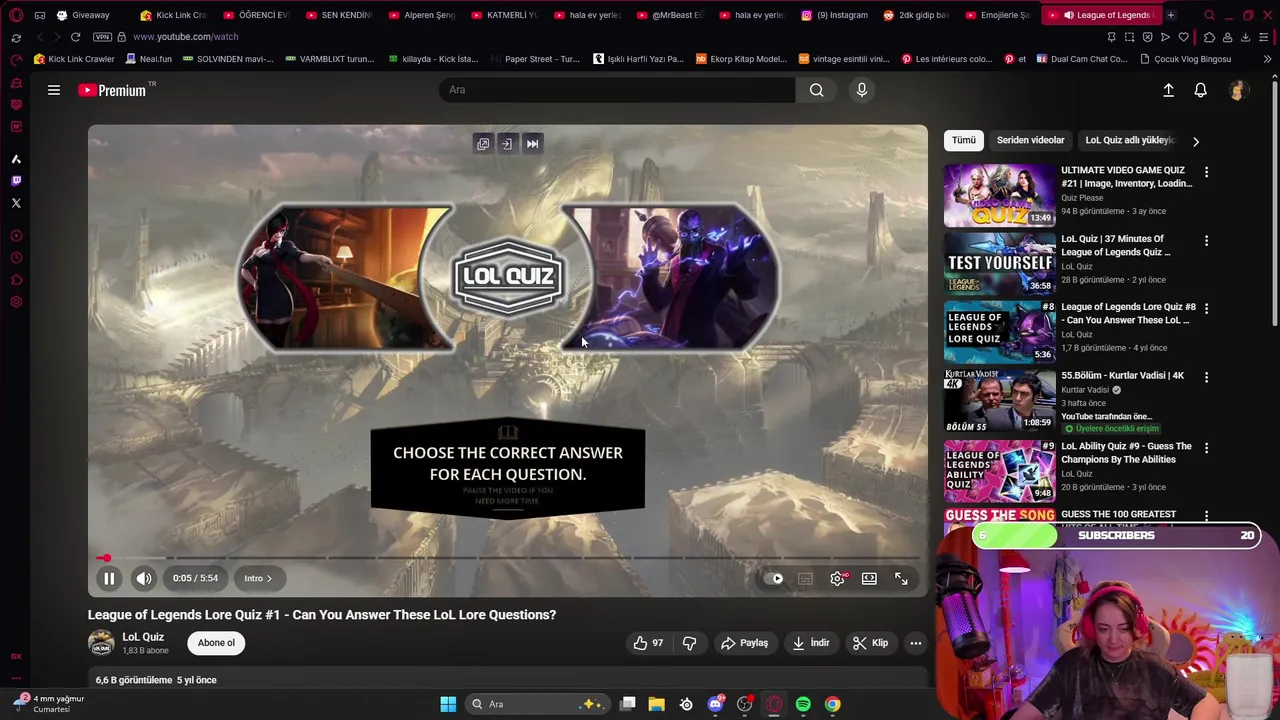Skip to the next video in the player overlay

click(x=532, y=144)
